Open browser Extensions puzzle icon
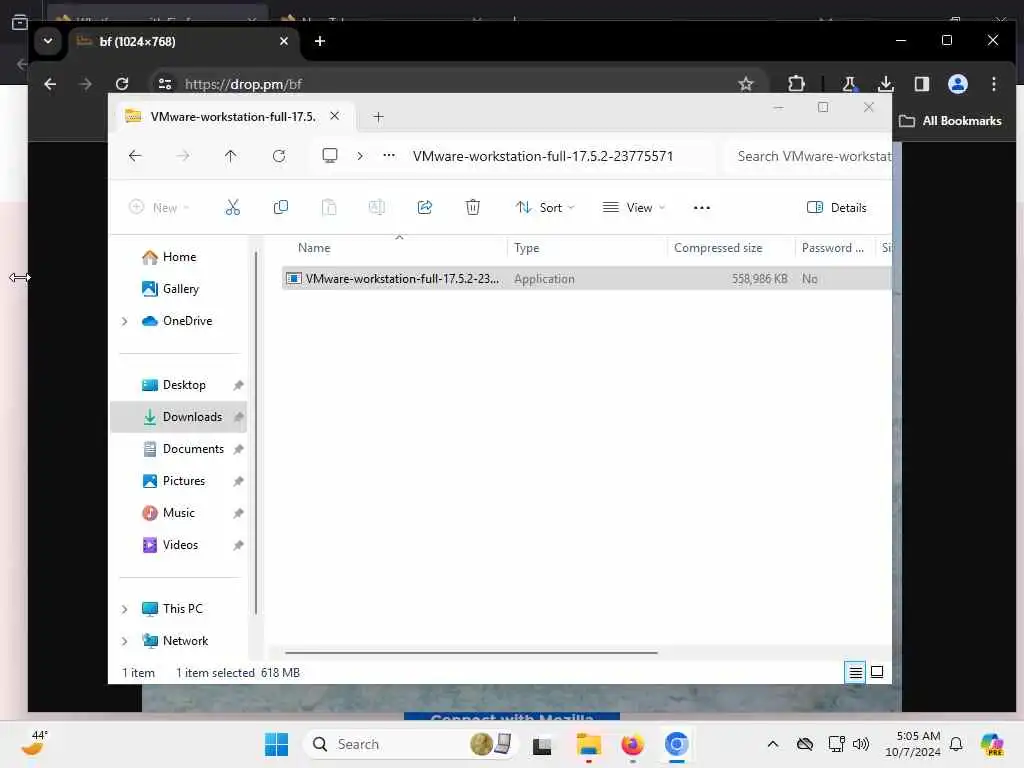The height and width of the screenshot is (768, 1024). click(x=796, y=84)
